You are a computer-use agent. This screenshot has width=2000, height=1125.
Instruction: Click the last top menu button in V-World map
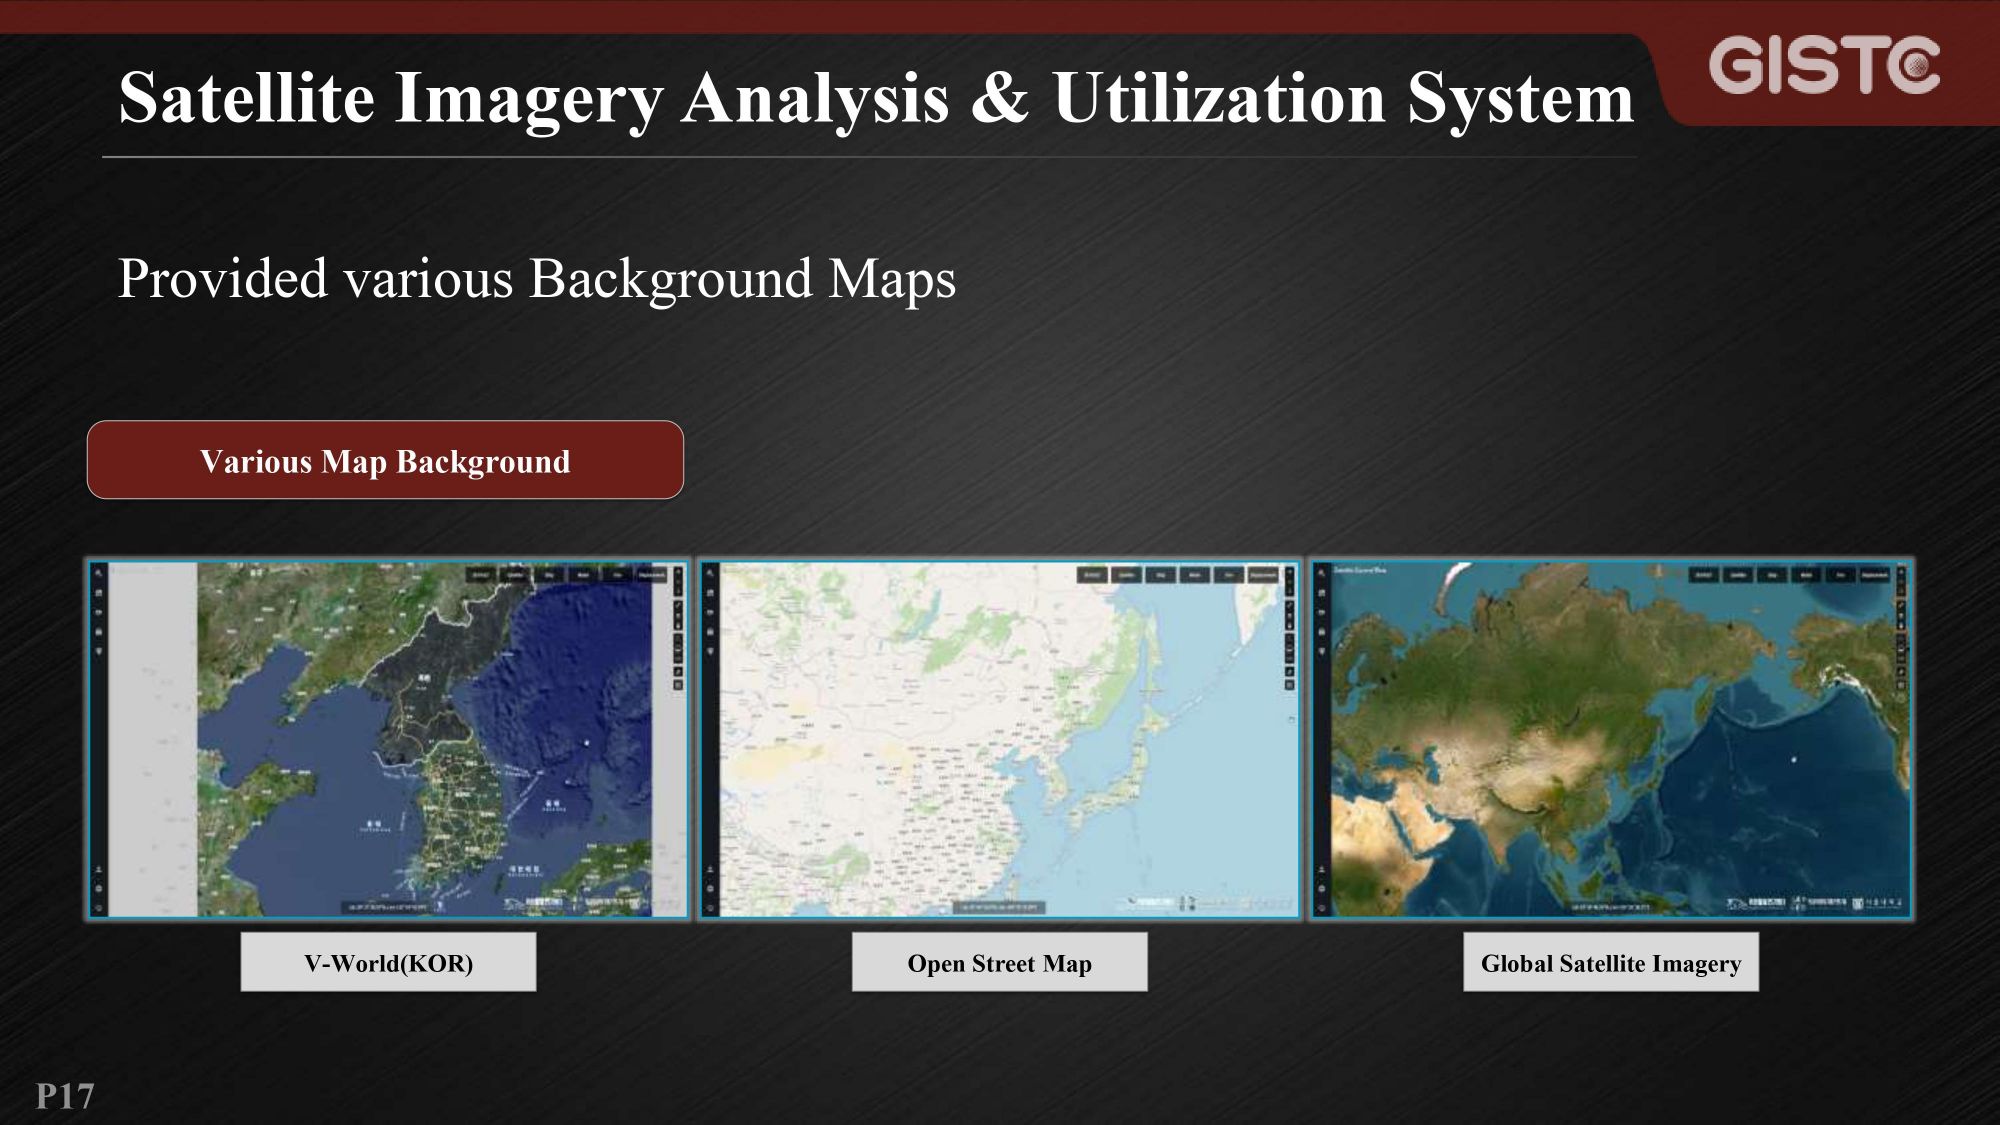point(652,575)
